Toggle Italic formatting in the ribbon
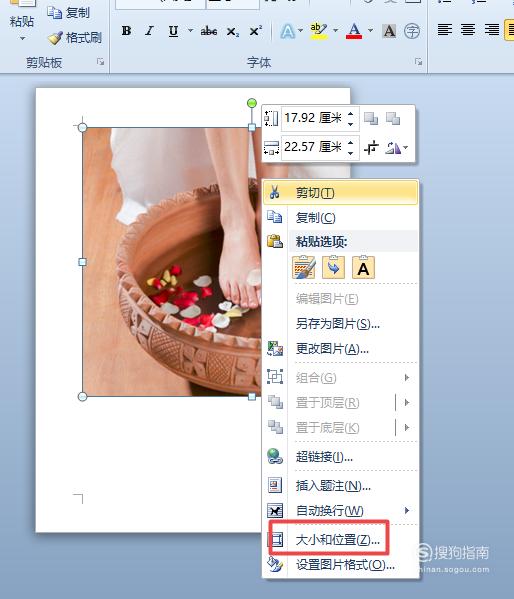Viewport: 514px width, 599px height. pos(149,31)
